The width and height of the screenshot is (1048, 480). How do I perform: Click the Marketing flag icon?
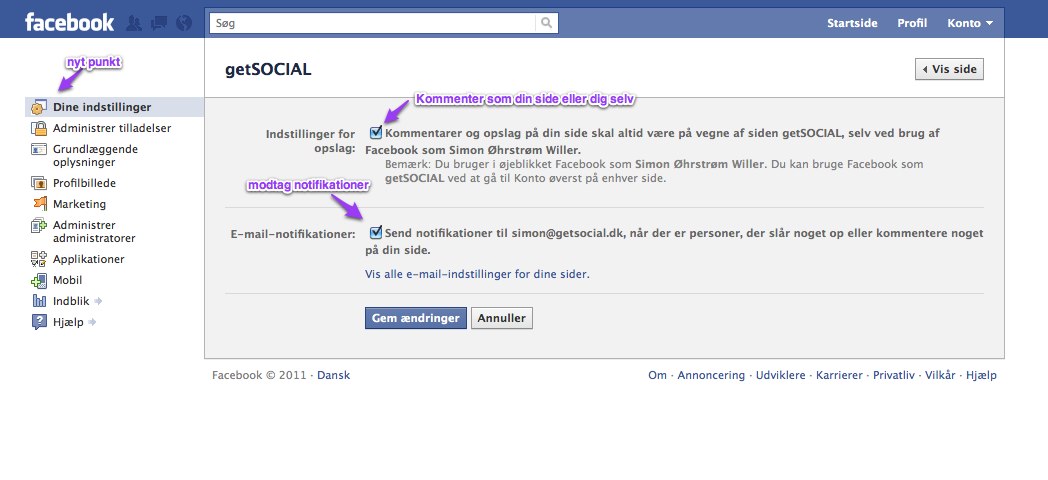click(39, 204)
